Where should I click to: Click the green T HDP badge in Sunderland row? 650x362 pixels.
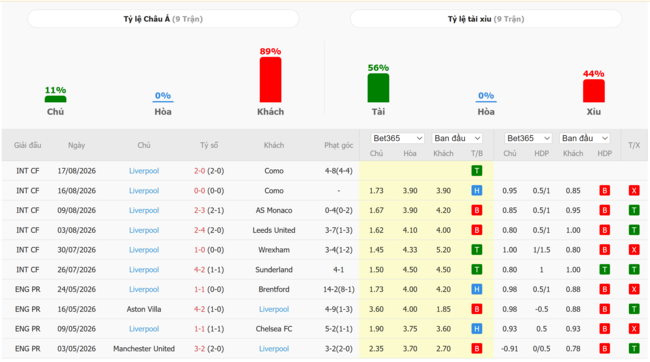click(x=604, y=270)
